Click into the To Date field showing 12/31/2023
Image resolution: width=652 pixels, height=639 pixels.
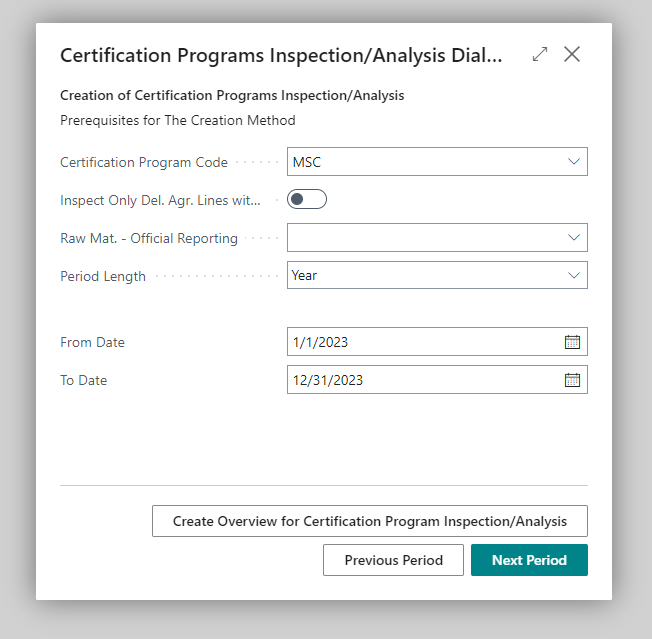click(420, 380)
